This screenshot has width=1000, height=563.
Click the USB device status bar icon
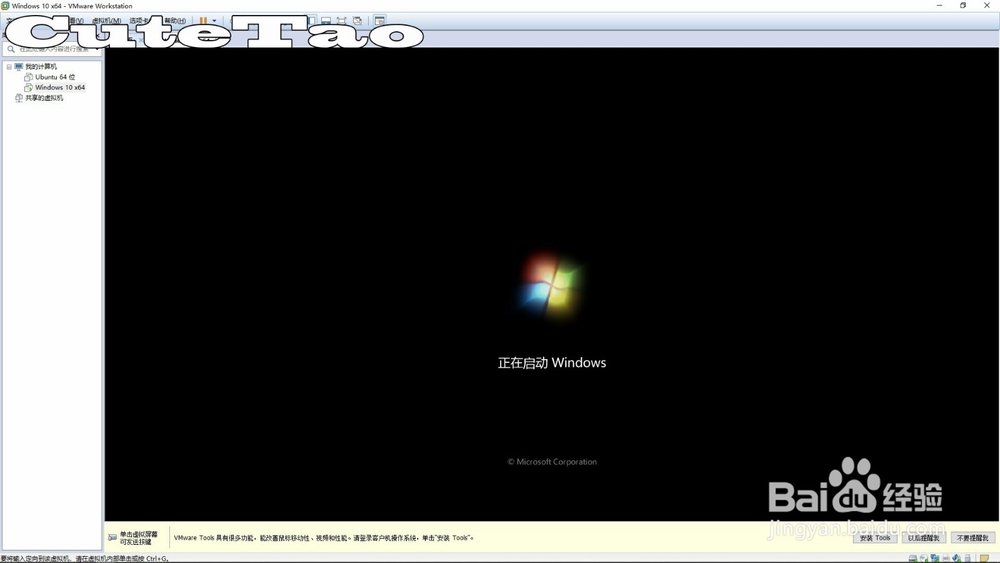(x=967, y=559)
